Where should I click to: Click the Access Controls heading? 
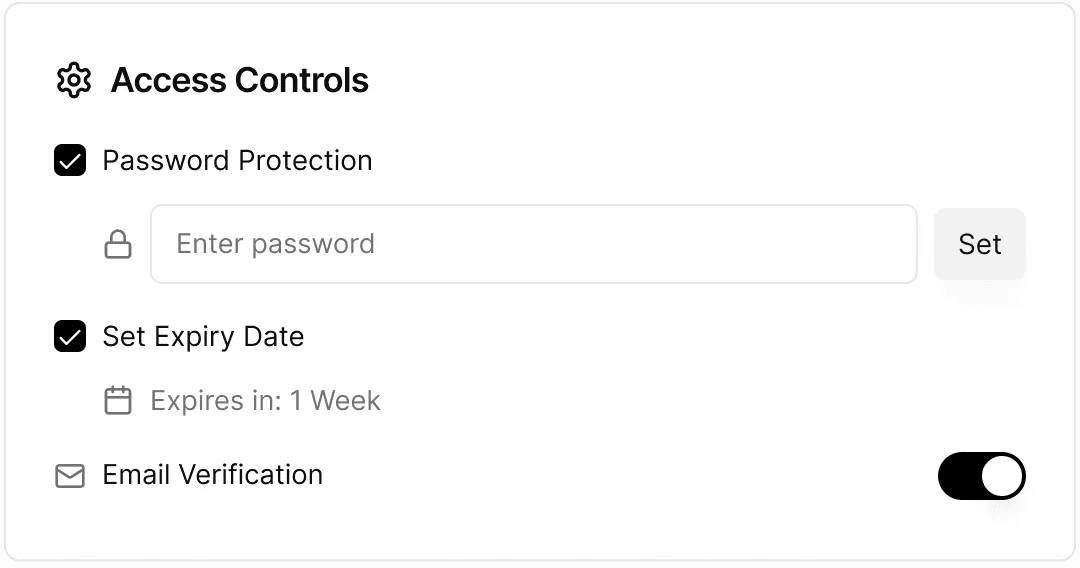(x=239, y=81)
